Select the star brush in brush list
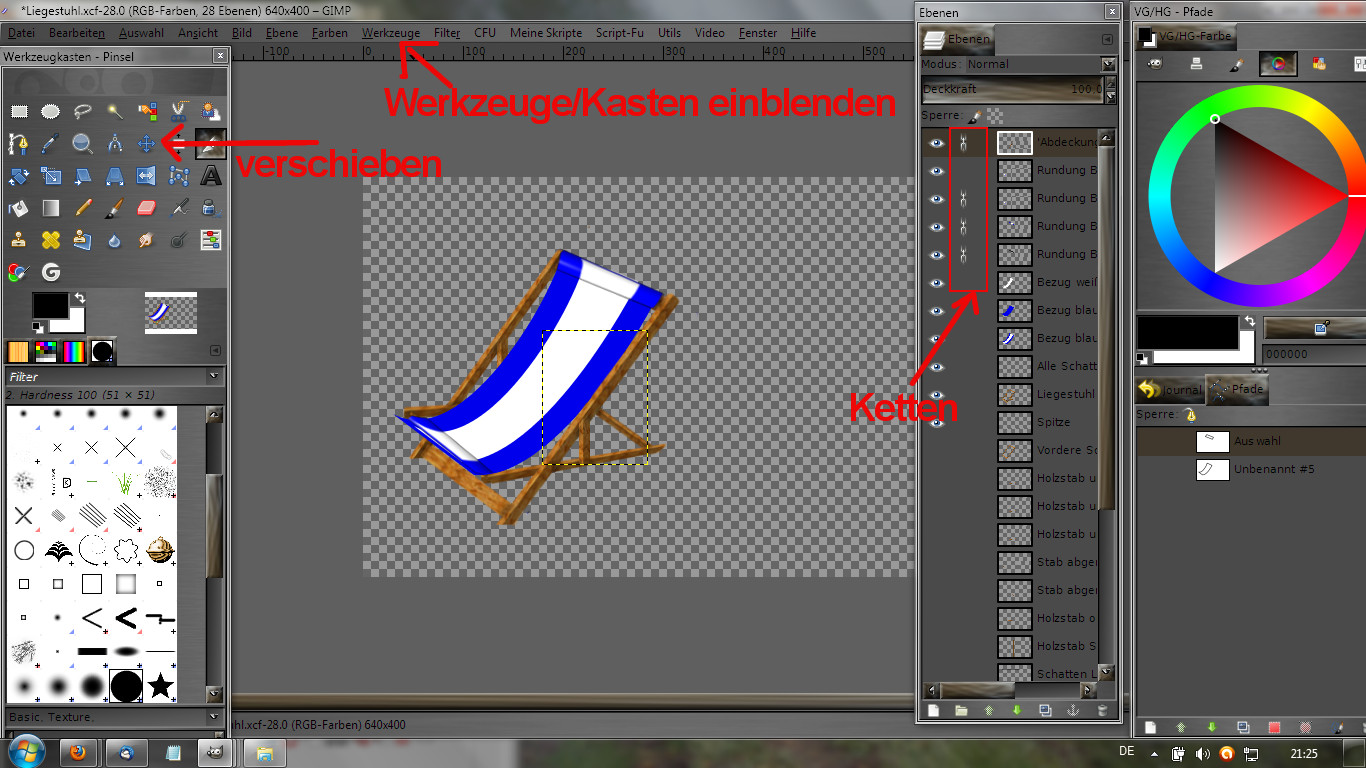Image resolution: width=1366 pixels, height=768 pixels. pyautogui.click(x=161, y=685)
